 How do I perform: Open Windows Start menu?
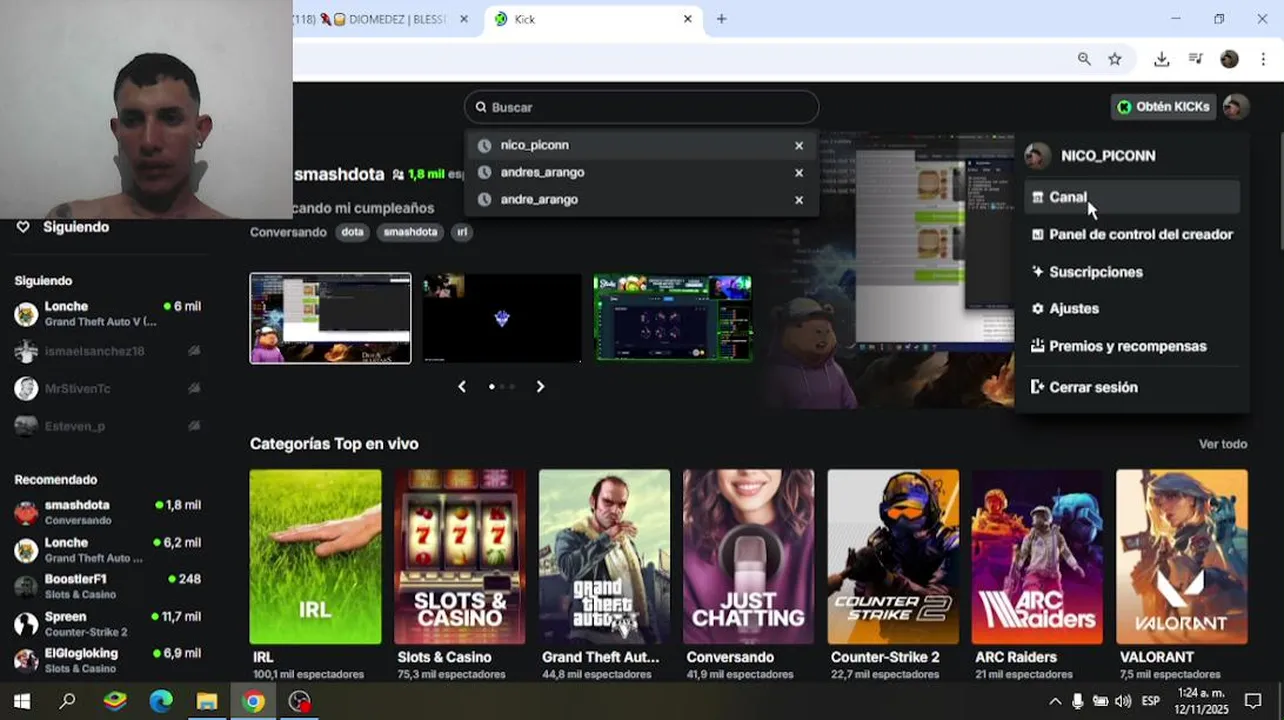[22, 701]
